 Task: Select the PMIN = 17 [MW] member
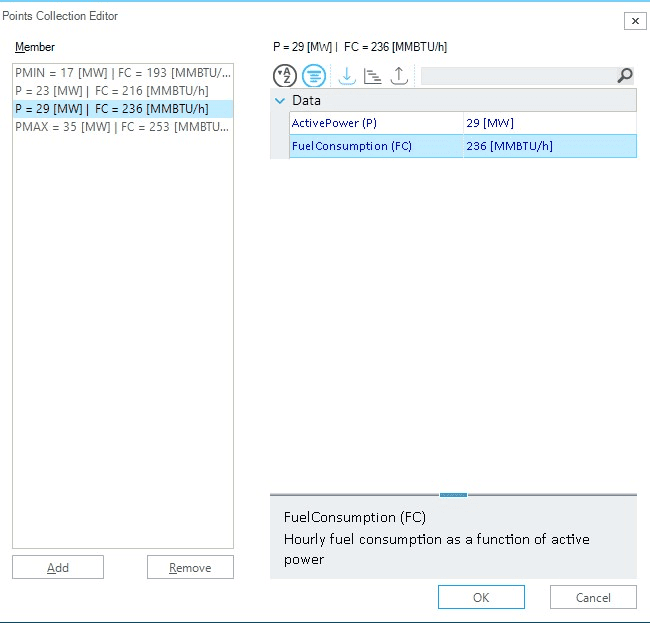[x=123, y=73]
